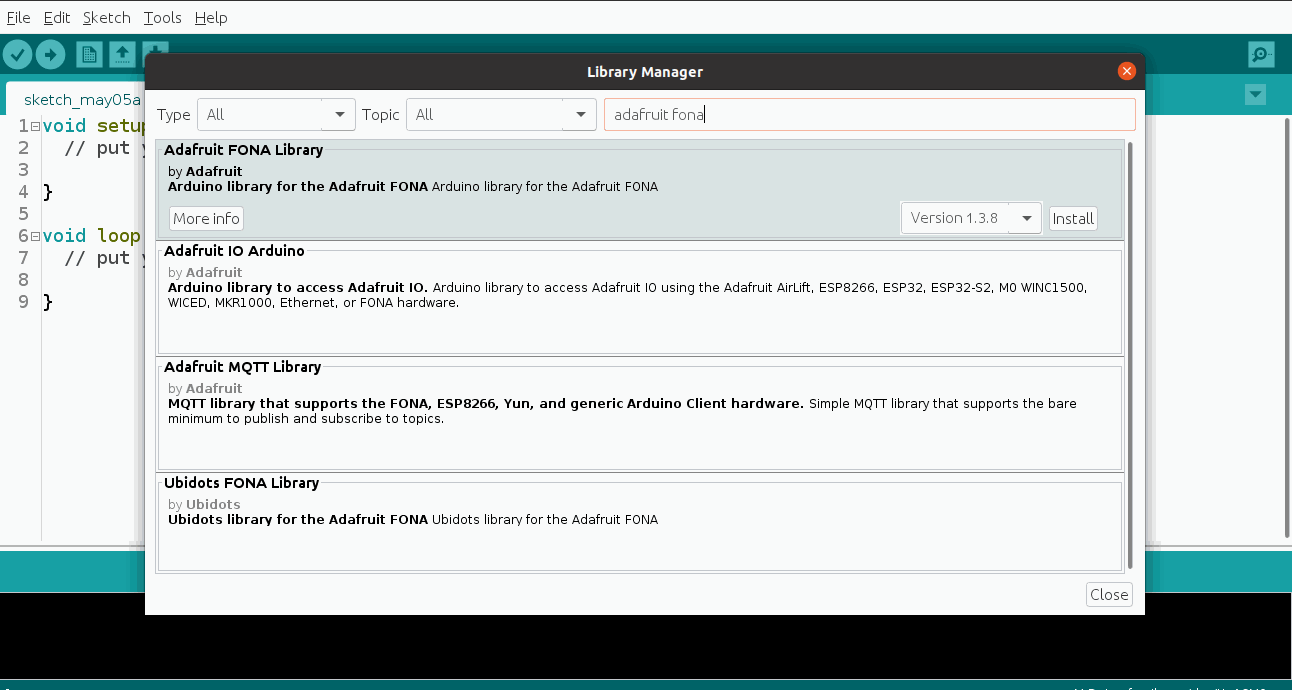Click the Topic label
The width and height of the screenshot is (1292, 690).
tap(380, 115)
